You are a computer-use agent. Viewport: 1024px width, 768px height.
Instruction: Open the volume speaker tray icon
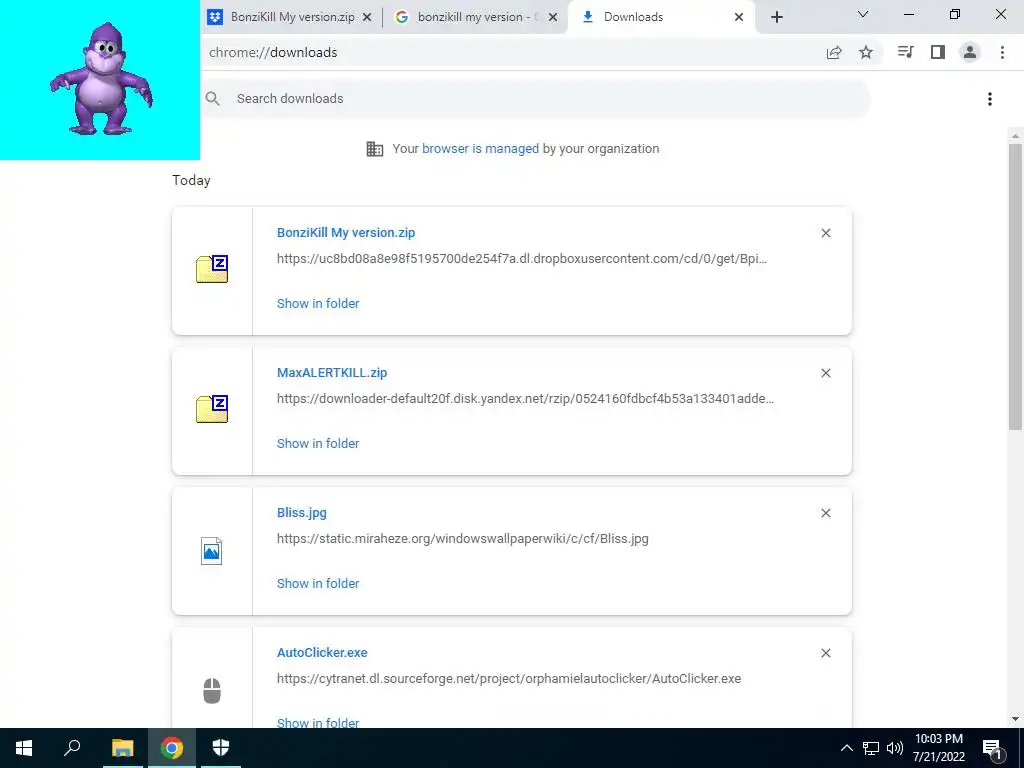click(x=895, y=748)
